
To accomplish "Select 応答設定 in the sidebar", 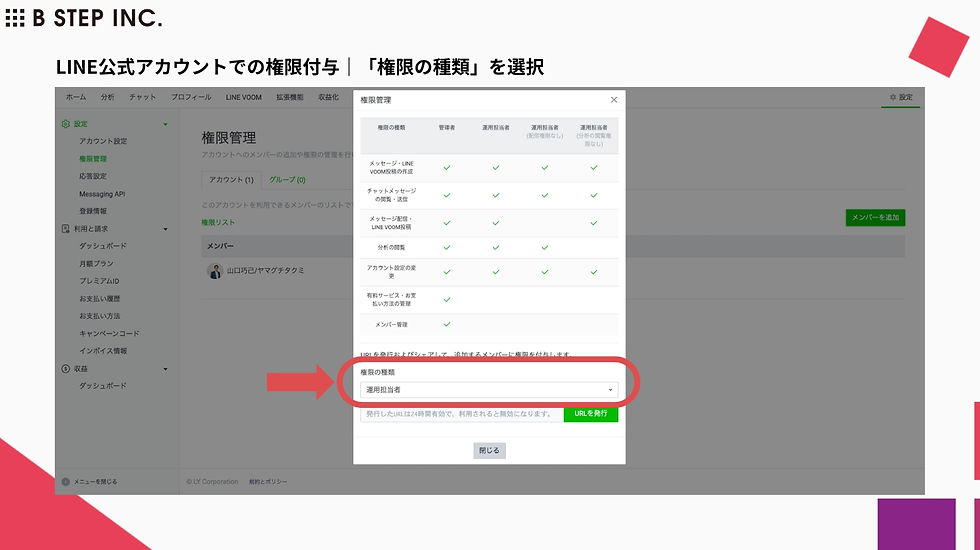I will coord(92,176).
